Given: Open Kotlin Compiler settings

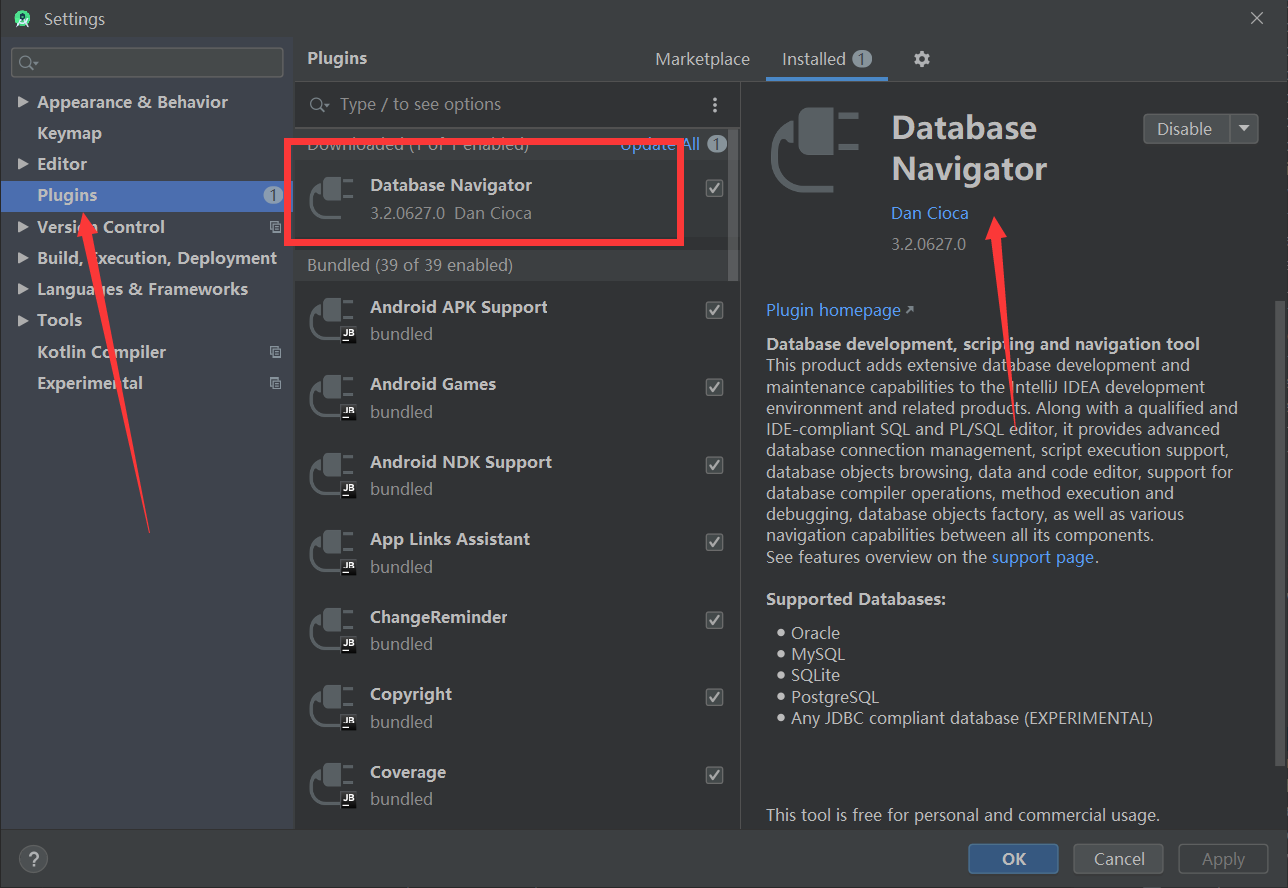Looking at the screenshot, I should [x=101, y=352].
